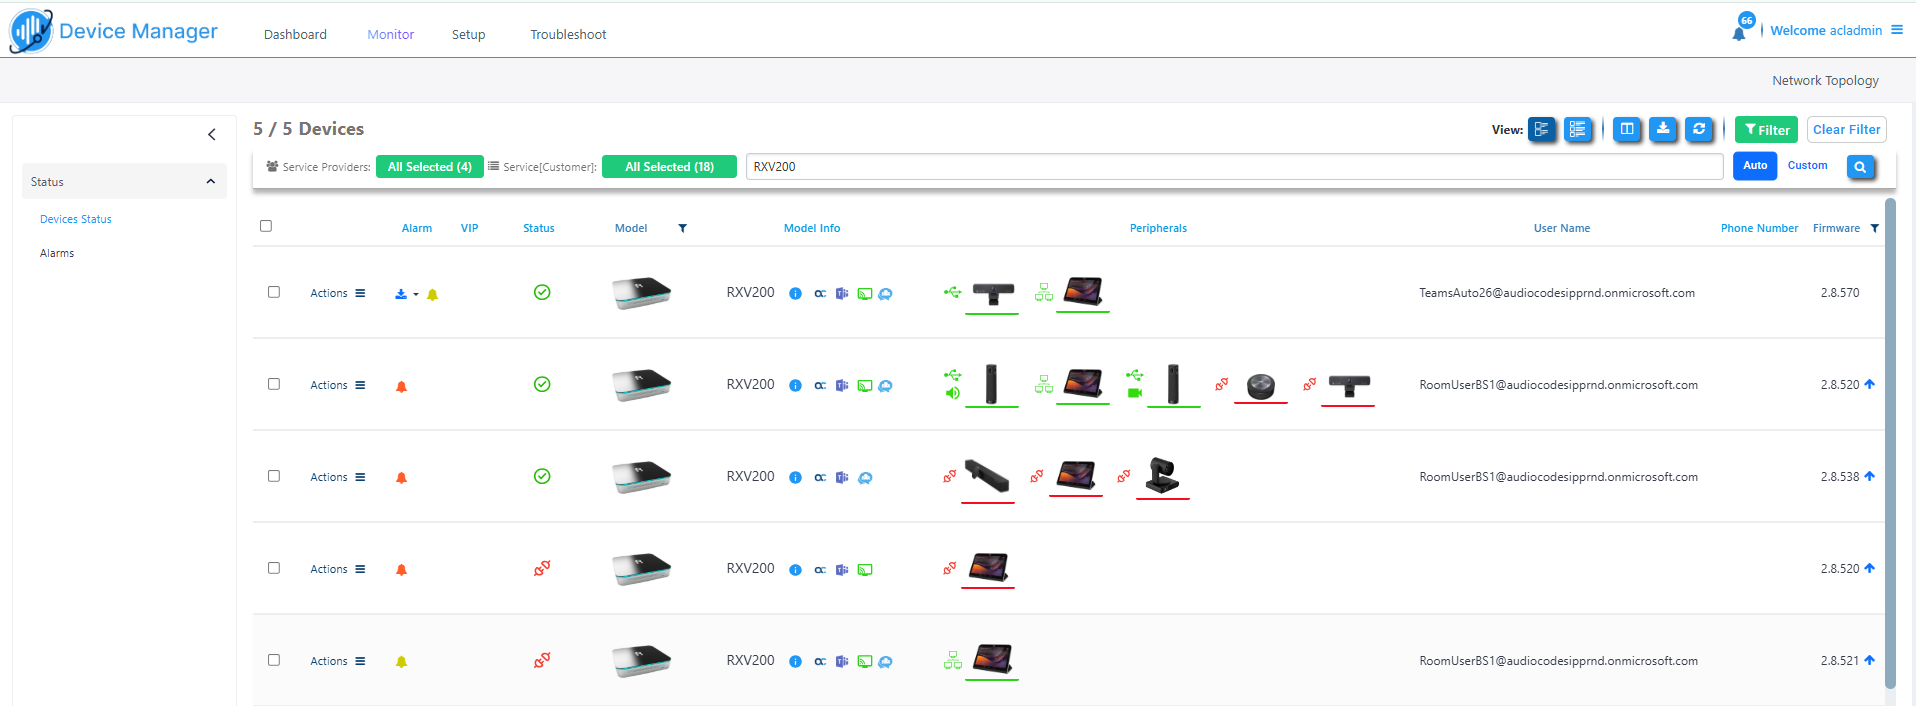The image size is (1916, 706).
Task: Tick the checkbox for firmware 2.8.521 row
Action: (274, 660)
